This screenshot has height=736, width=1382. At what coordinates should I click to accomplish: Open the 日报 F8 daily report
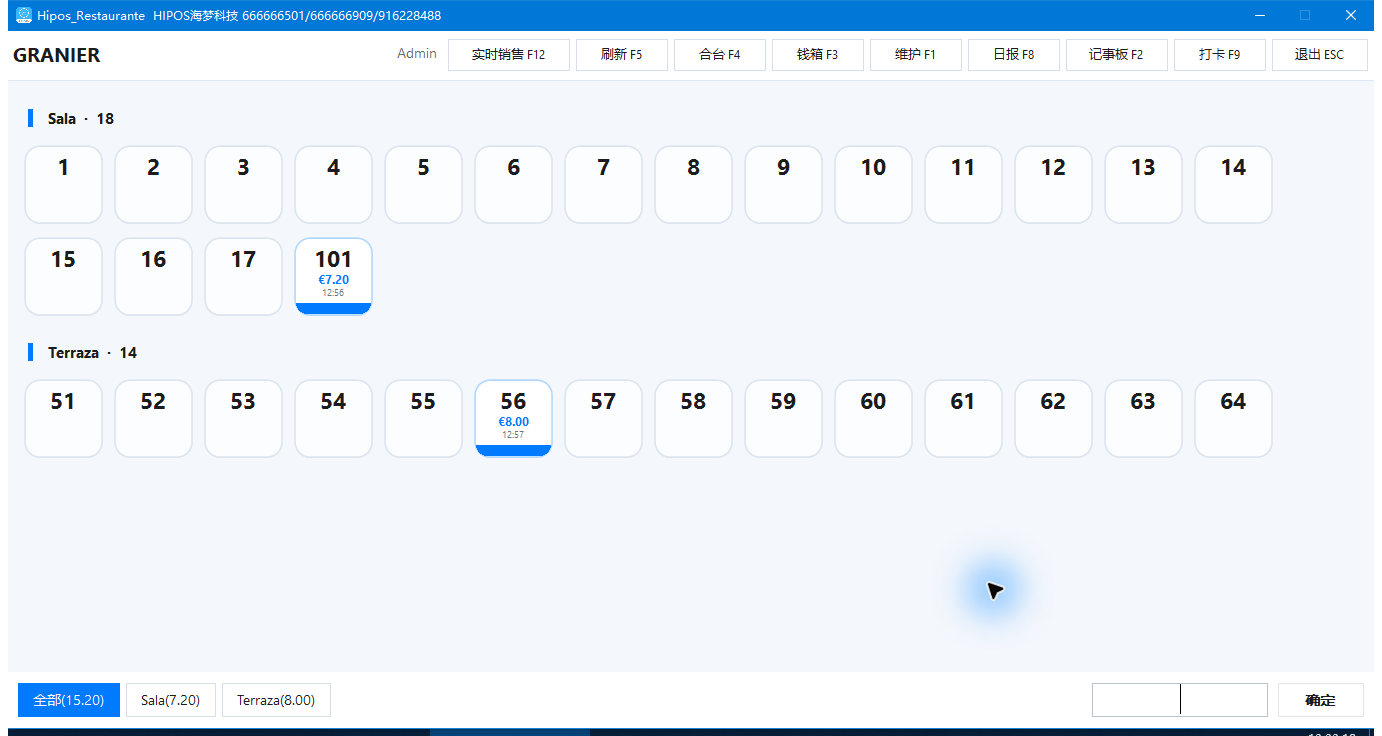point(1014,55)
